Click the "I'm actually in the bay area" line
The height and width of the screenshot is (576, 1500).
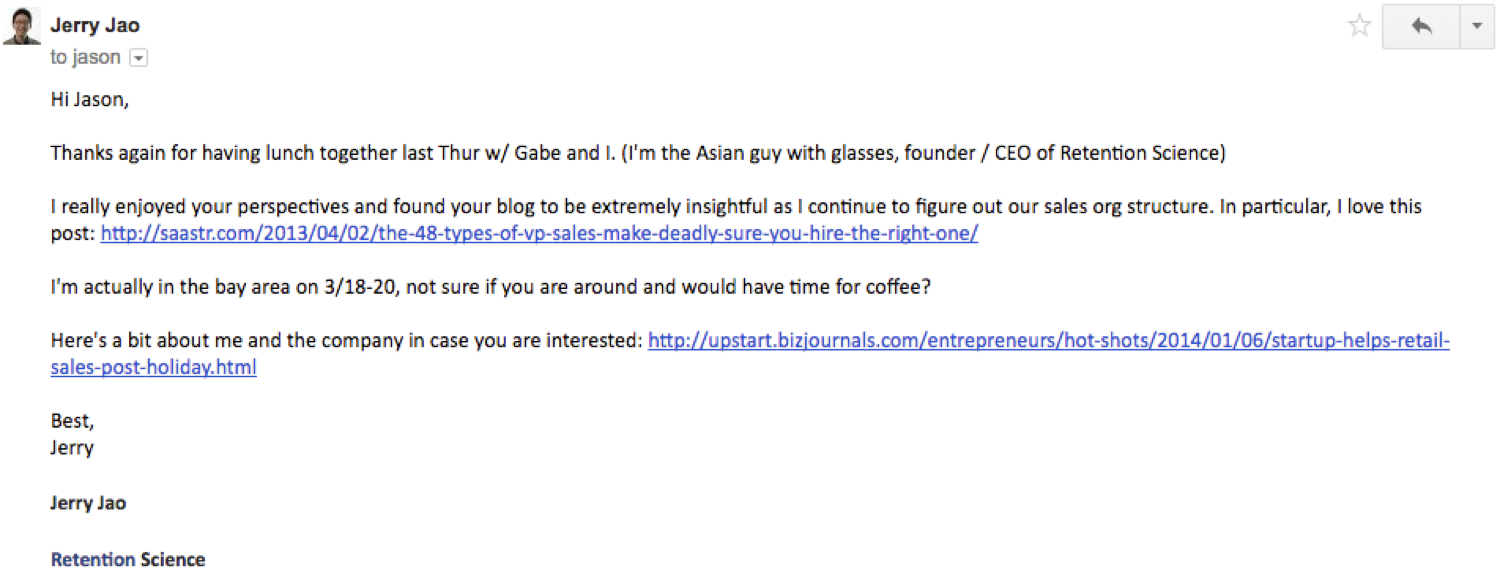pos(490,287)
